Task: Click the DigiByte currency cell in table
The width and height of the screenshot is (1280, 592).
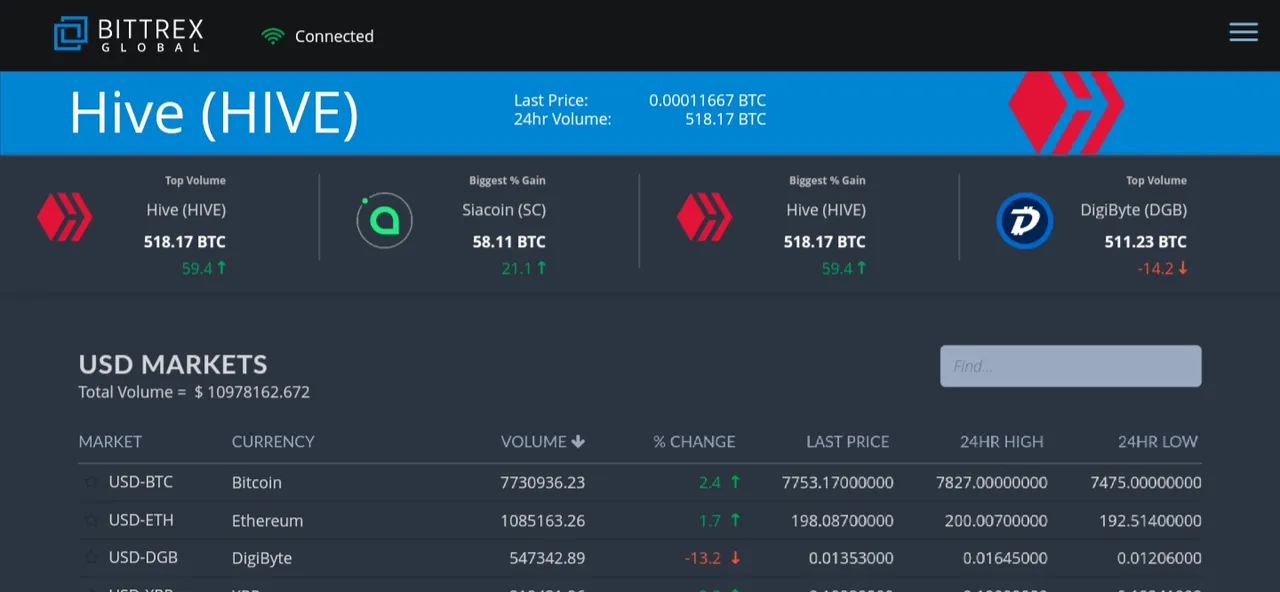Action: tap(262, 557)
